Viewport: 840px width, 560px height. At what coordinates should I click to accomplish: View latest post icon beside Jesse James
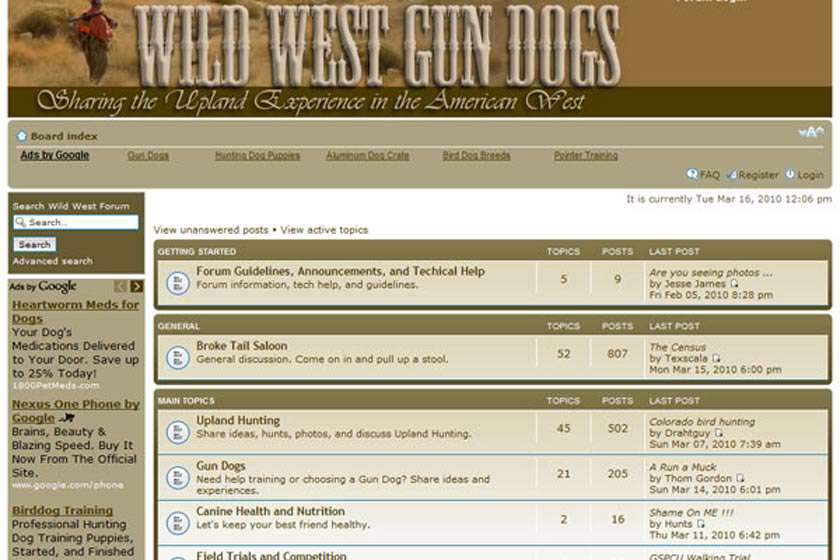734,284
